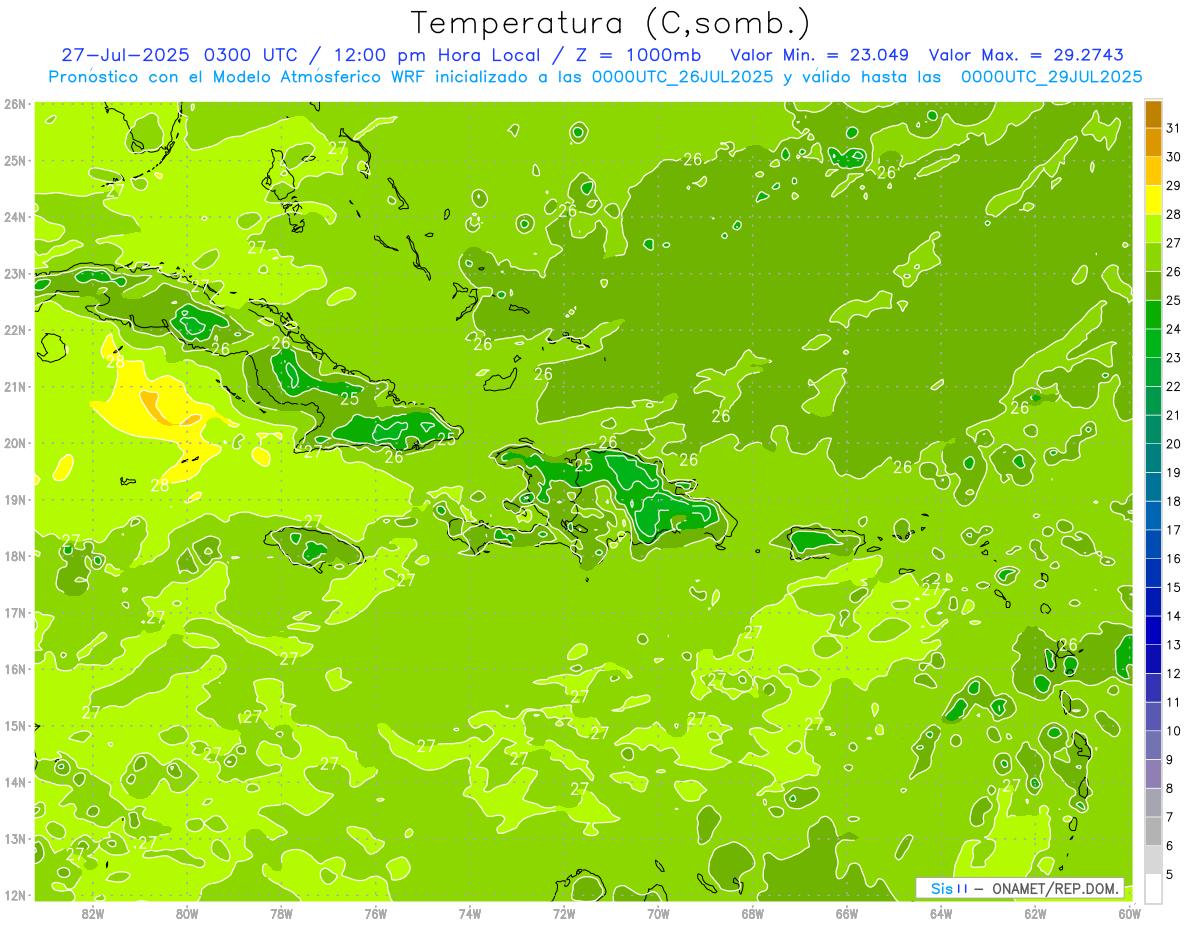The image size is (1200, 927).
Task: Click the 72W longitude axis label
Action: pyautogui.click(x=564, y=912)
